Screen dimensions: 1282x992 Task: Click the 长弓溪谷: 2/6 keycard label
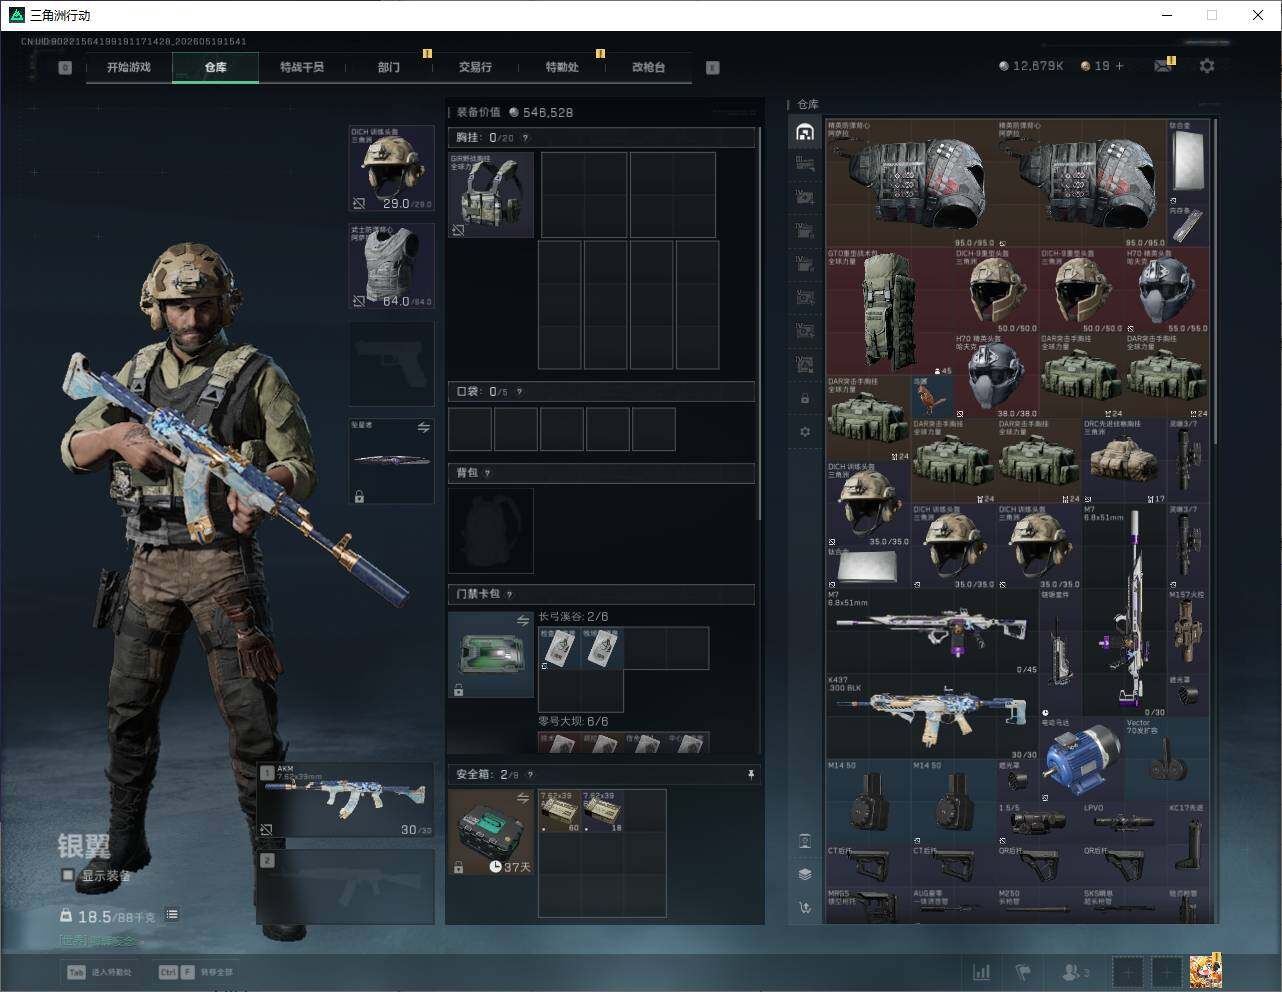pyautogui.click(x=573, y=617)
